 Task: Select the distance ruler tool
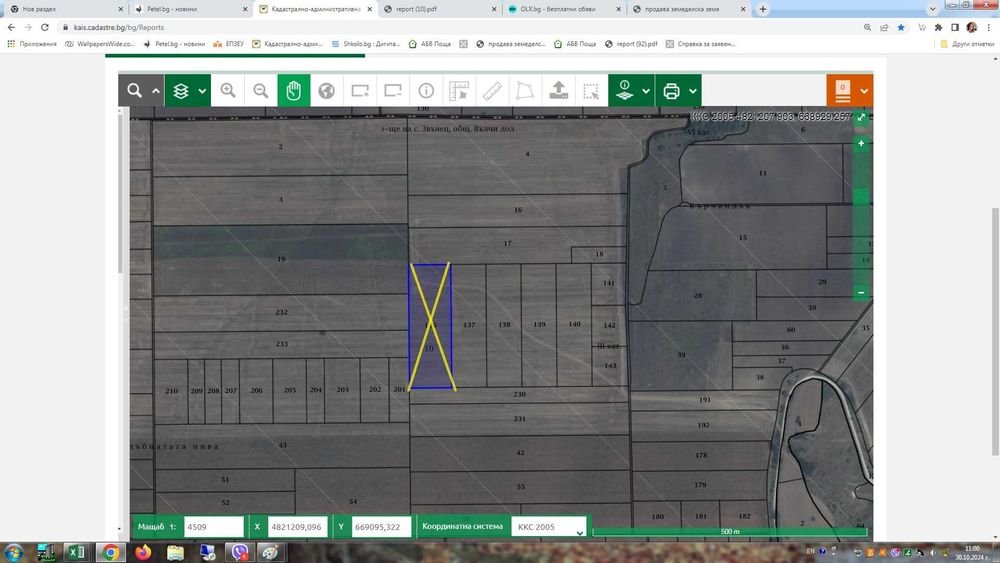(492, 91)
